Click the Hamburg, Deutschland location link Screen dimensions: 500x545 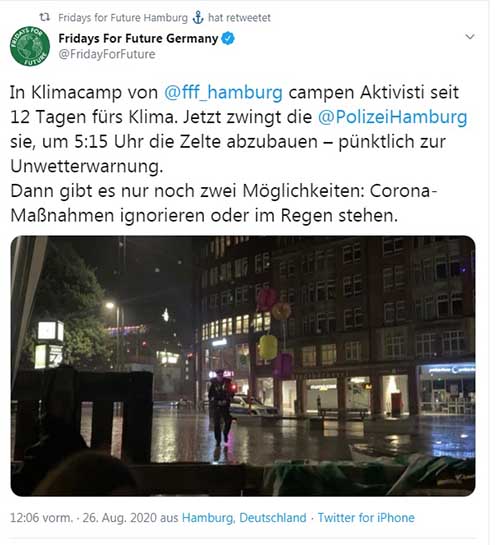244,518
